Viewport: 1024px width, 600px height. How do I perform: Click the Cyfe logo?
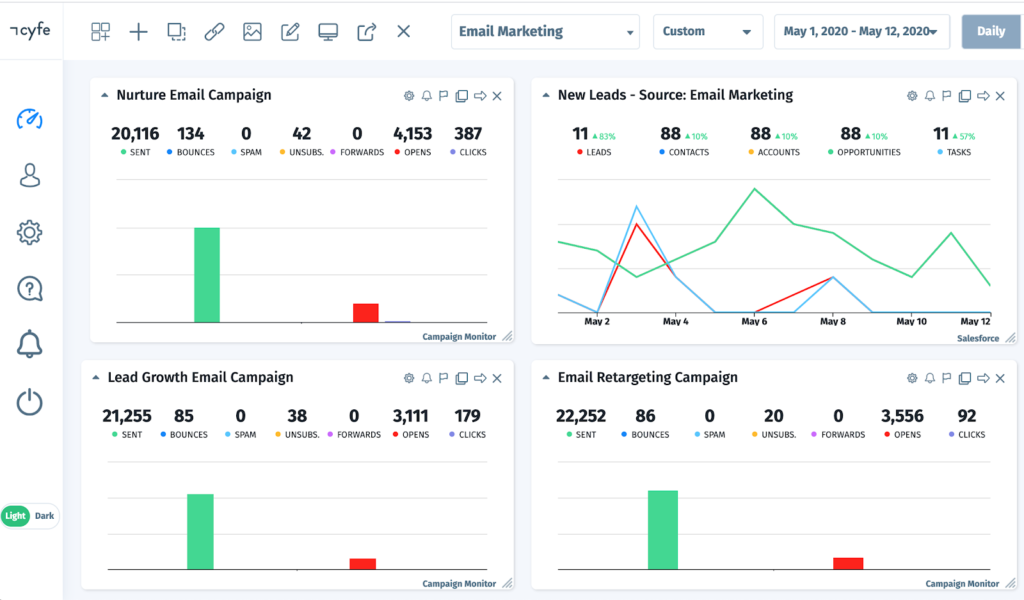click(x=30, y=30)
